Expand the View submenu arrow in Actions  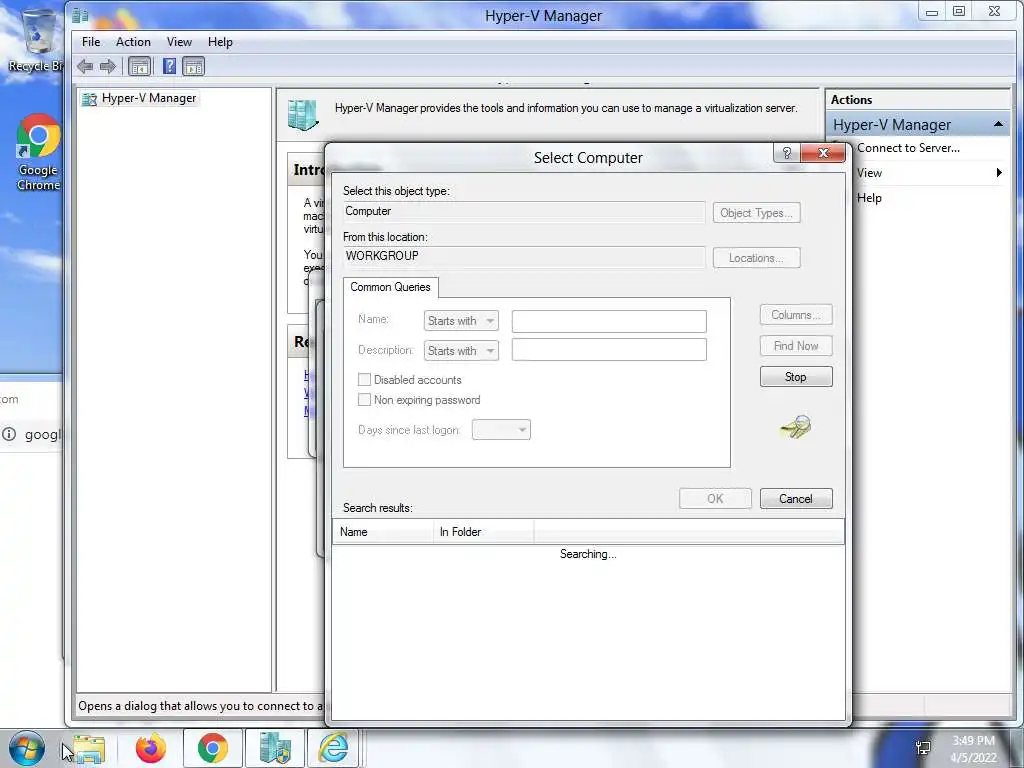999,172
